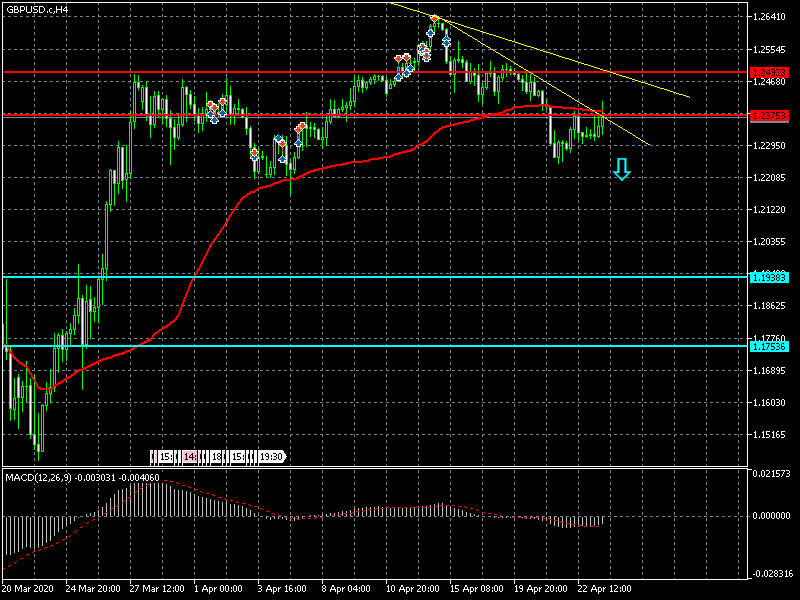Select the cyan 1.17536 level price tag

pyautogui.click(x=769, y=346)
